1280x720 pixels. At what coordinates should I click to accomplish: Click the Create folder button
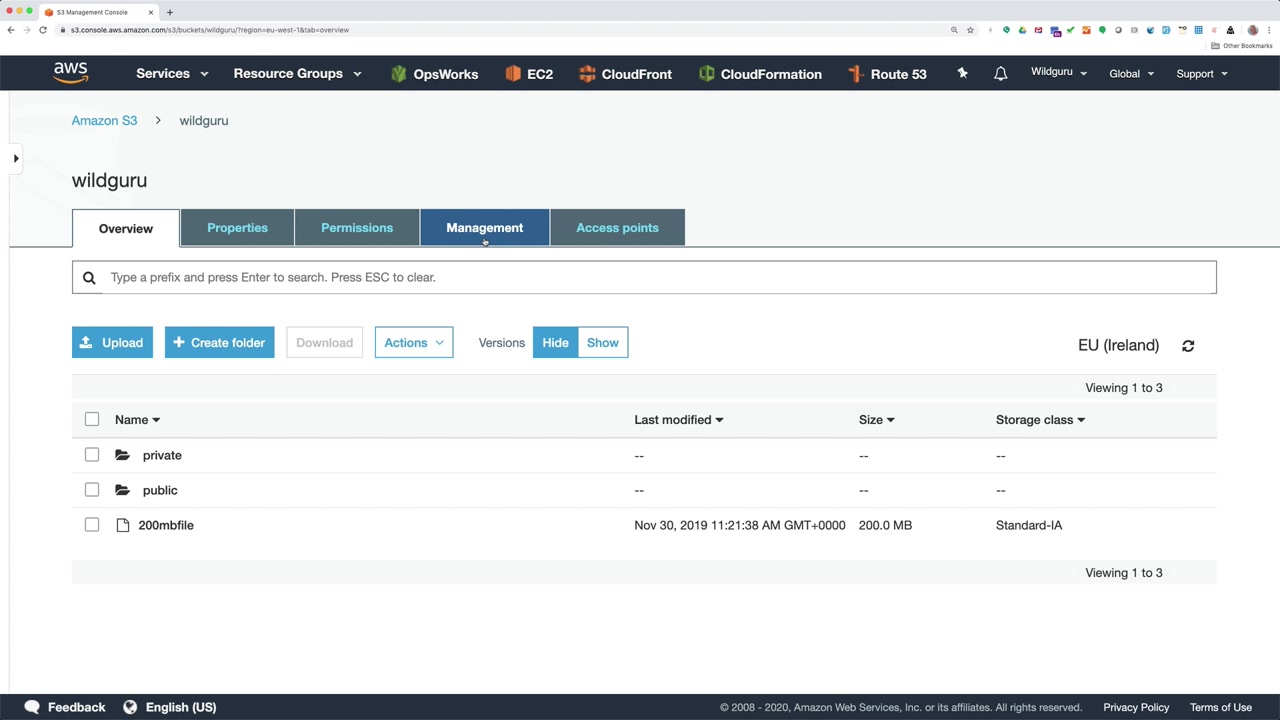(x=220, y=343)
